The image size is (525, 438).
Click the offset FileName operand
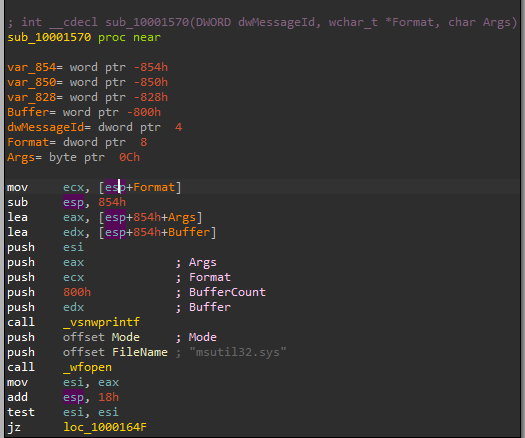[115, 352]
